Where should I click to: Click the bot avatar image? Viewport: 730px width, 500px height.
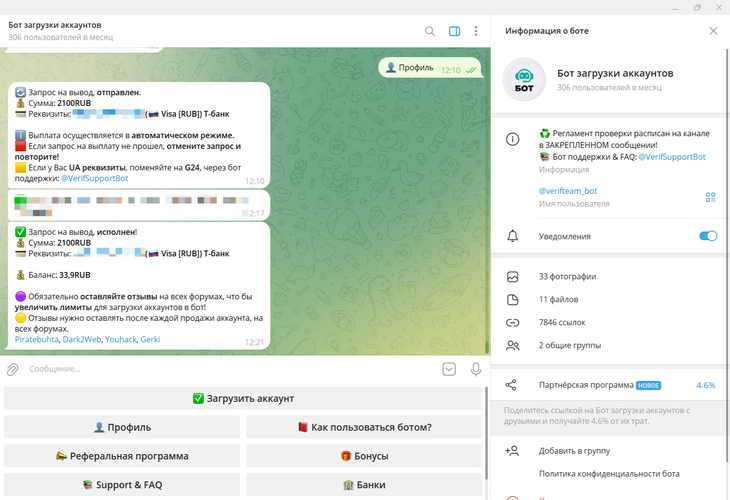tap(523, 80)
